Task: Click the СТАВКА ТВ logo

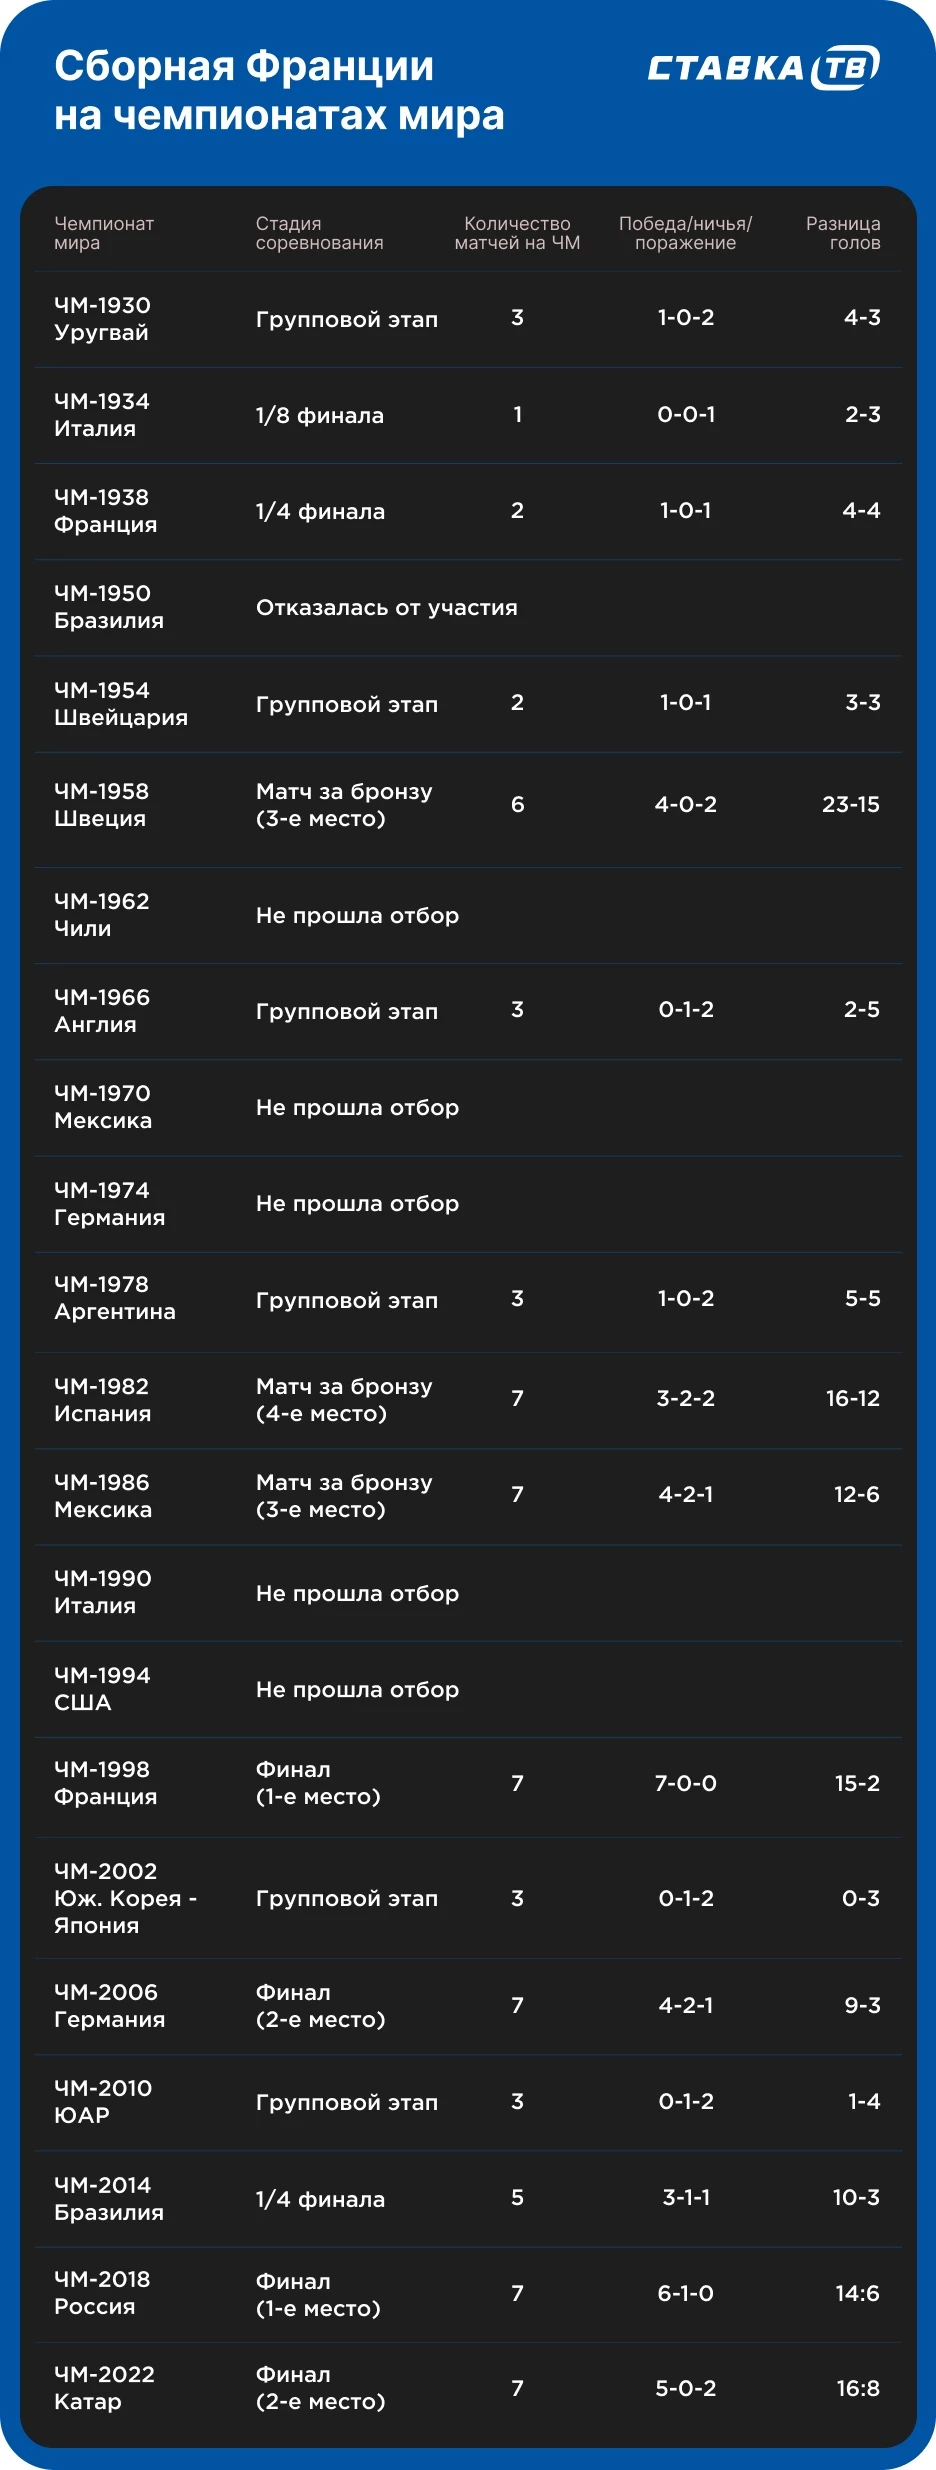Action: [764, 67]
